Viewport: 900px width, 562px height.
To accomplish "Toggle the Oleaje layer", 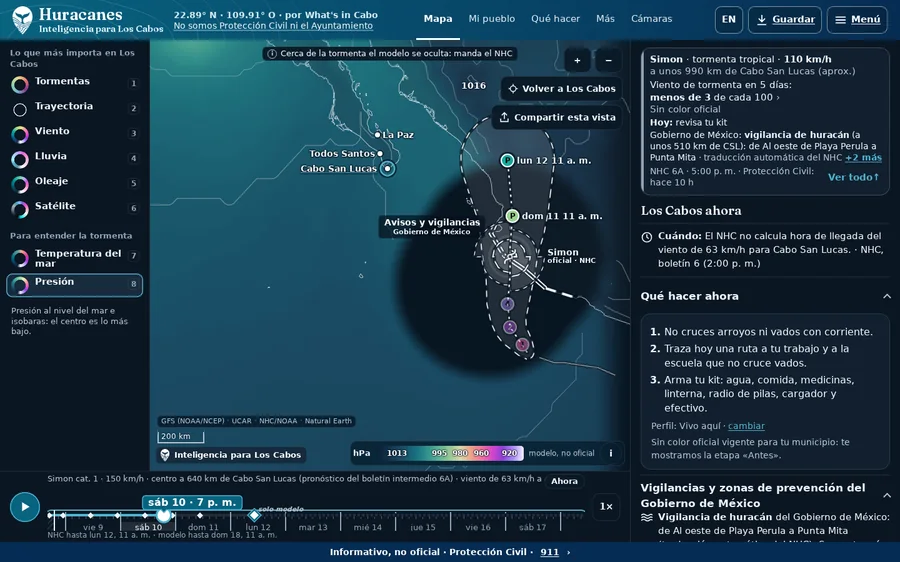I will coord(75,183).
